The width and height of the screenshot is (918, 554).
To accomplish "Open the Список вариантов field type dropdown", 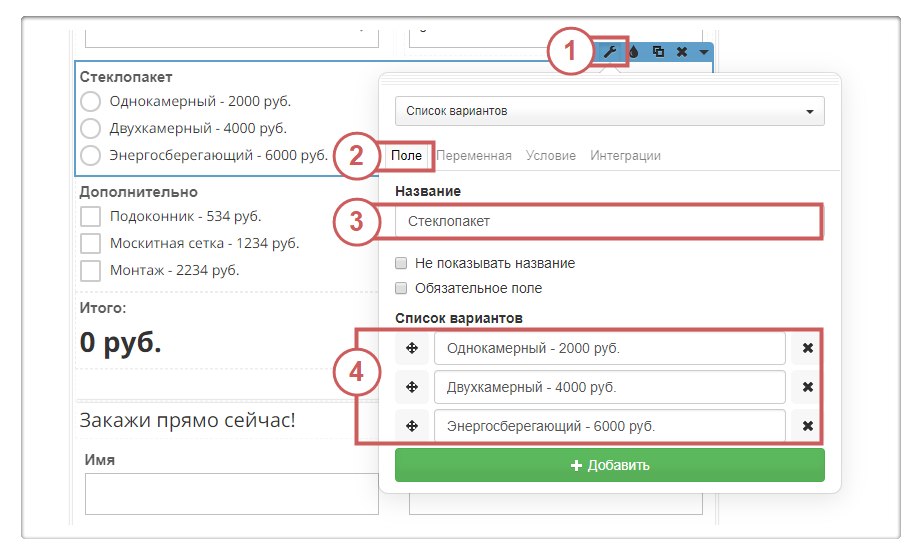I will (609, 111).
